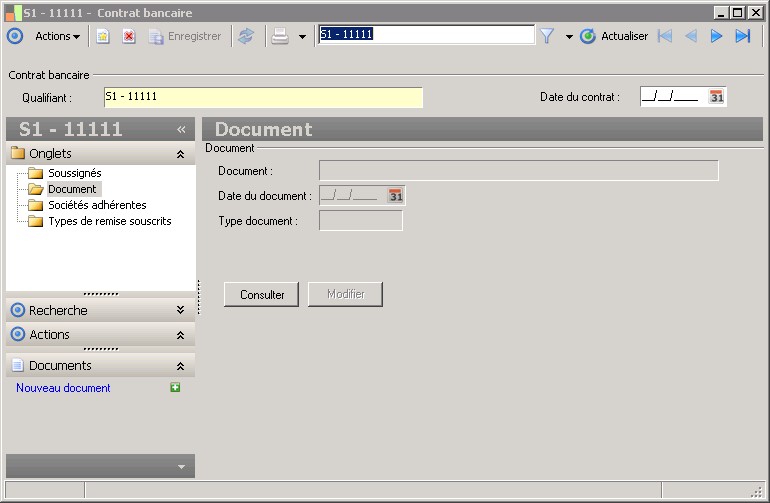Open the dropdown arrow next to the filter
The width and height of the screenshot is (770, 503).
[x=569, y=36]
